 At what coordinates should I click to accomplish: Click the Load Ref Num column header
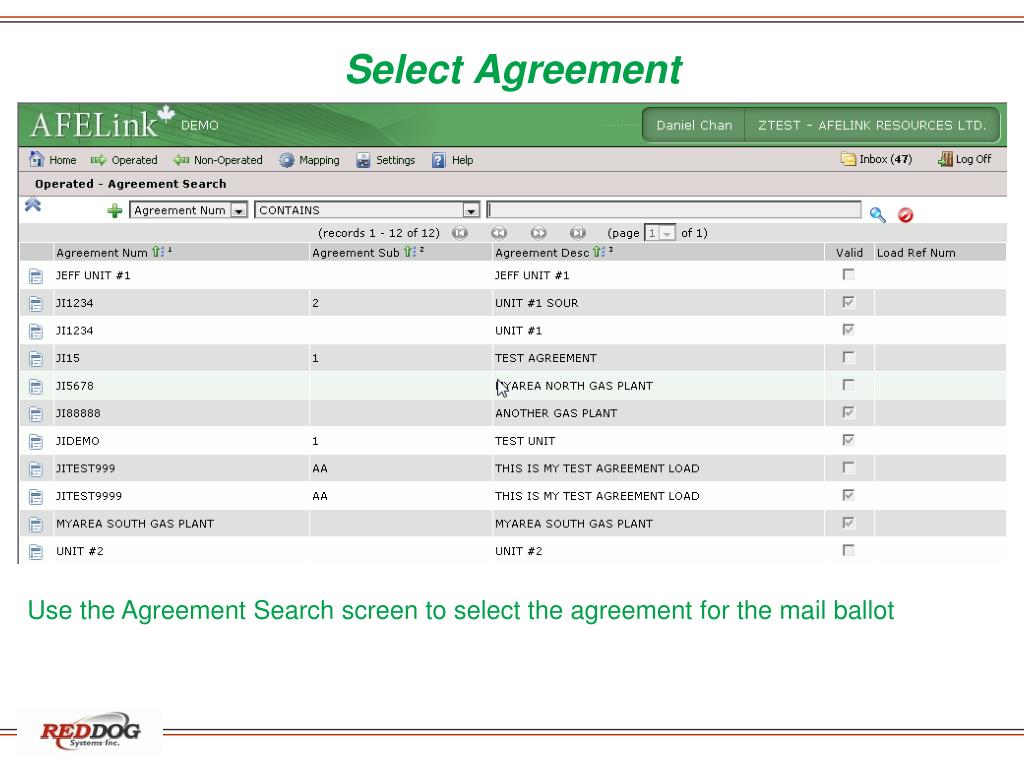pyautogui.click(x=916, y=253)
